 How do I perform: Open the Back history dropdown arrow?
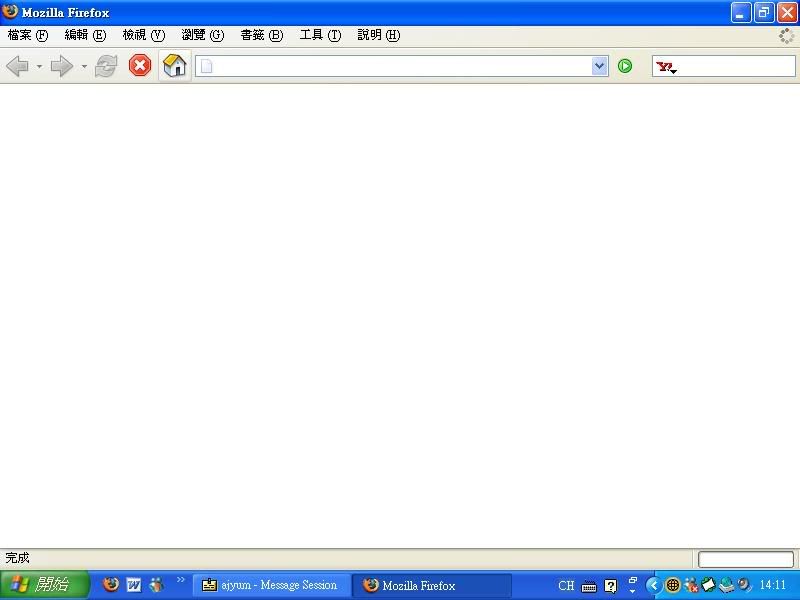39,67
